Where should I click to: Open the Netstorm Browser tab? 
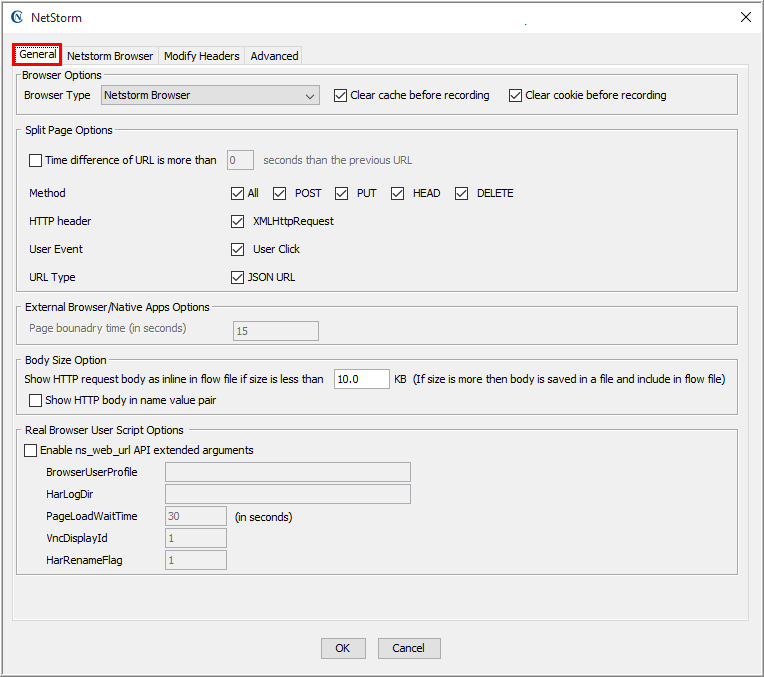[x=110, y=56]
